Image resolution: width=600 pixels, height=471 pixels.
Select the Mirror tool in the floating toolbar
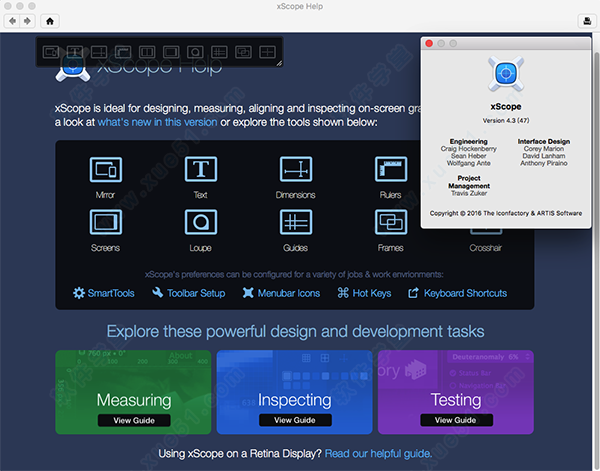pyautogui.click(x=51, y=52)
